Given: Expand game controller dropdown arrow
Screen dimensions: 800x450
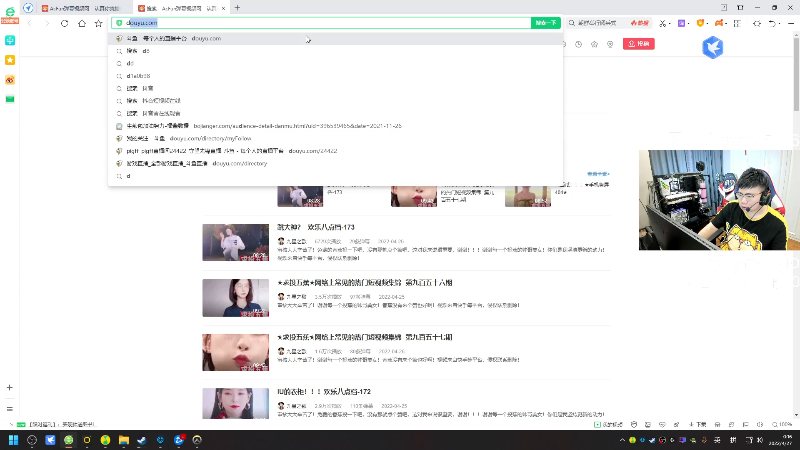Looking at the screenshot, I should pyautogui.click(x=726, y=23).
